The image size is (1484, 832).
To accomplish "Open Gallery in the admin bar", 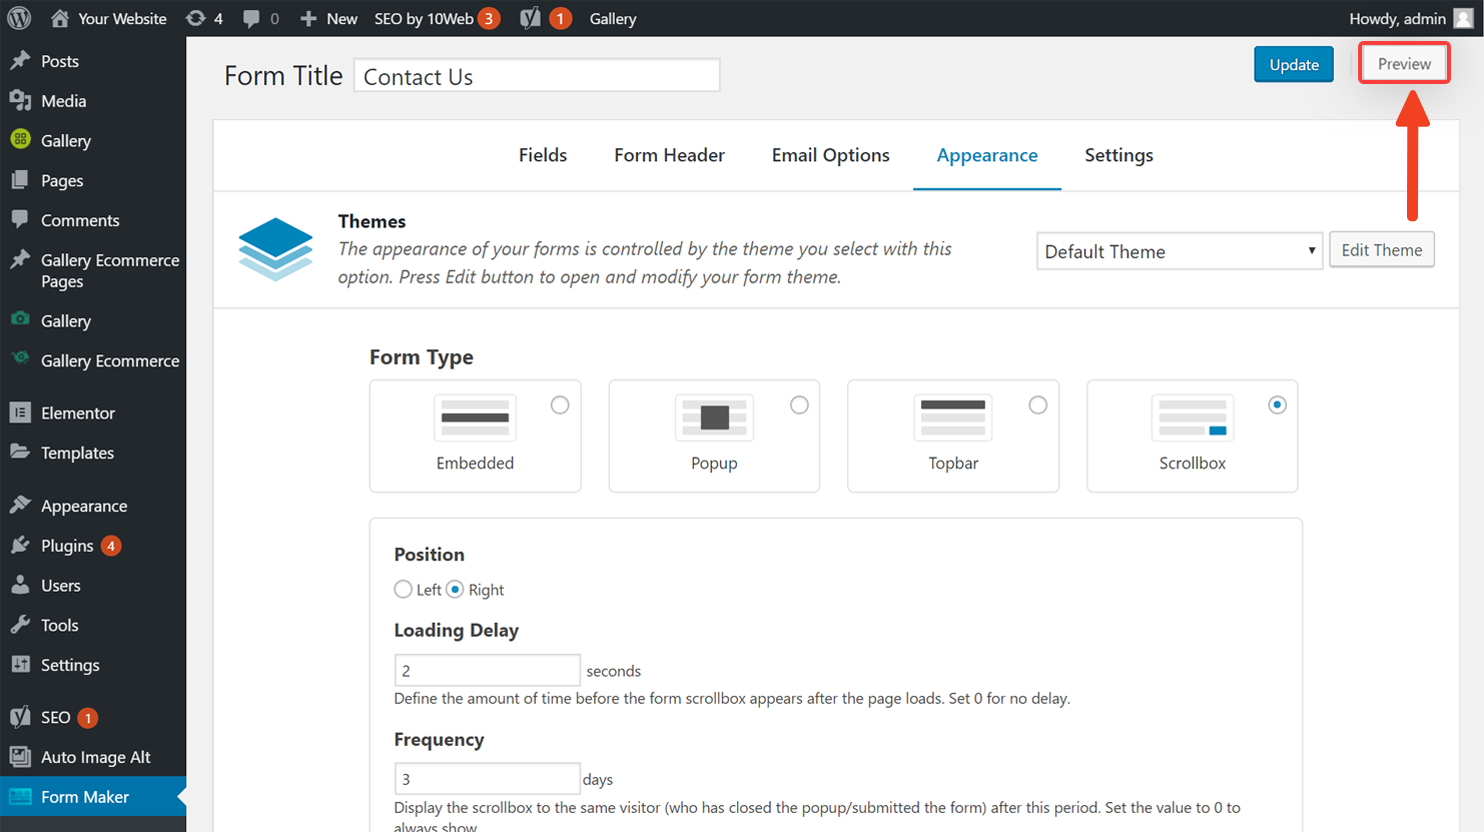I will (613, 18).
